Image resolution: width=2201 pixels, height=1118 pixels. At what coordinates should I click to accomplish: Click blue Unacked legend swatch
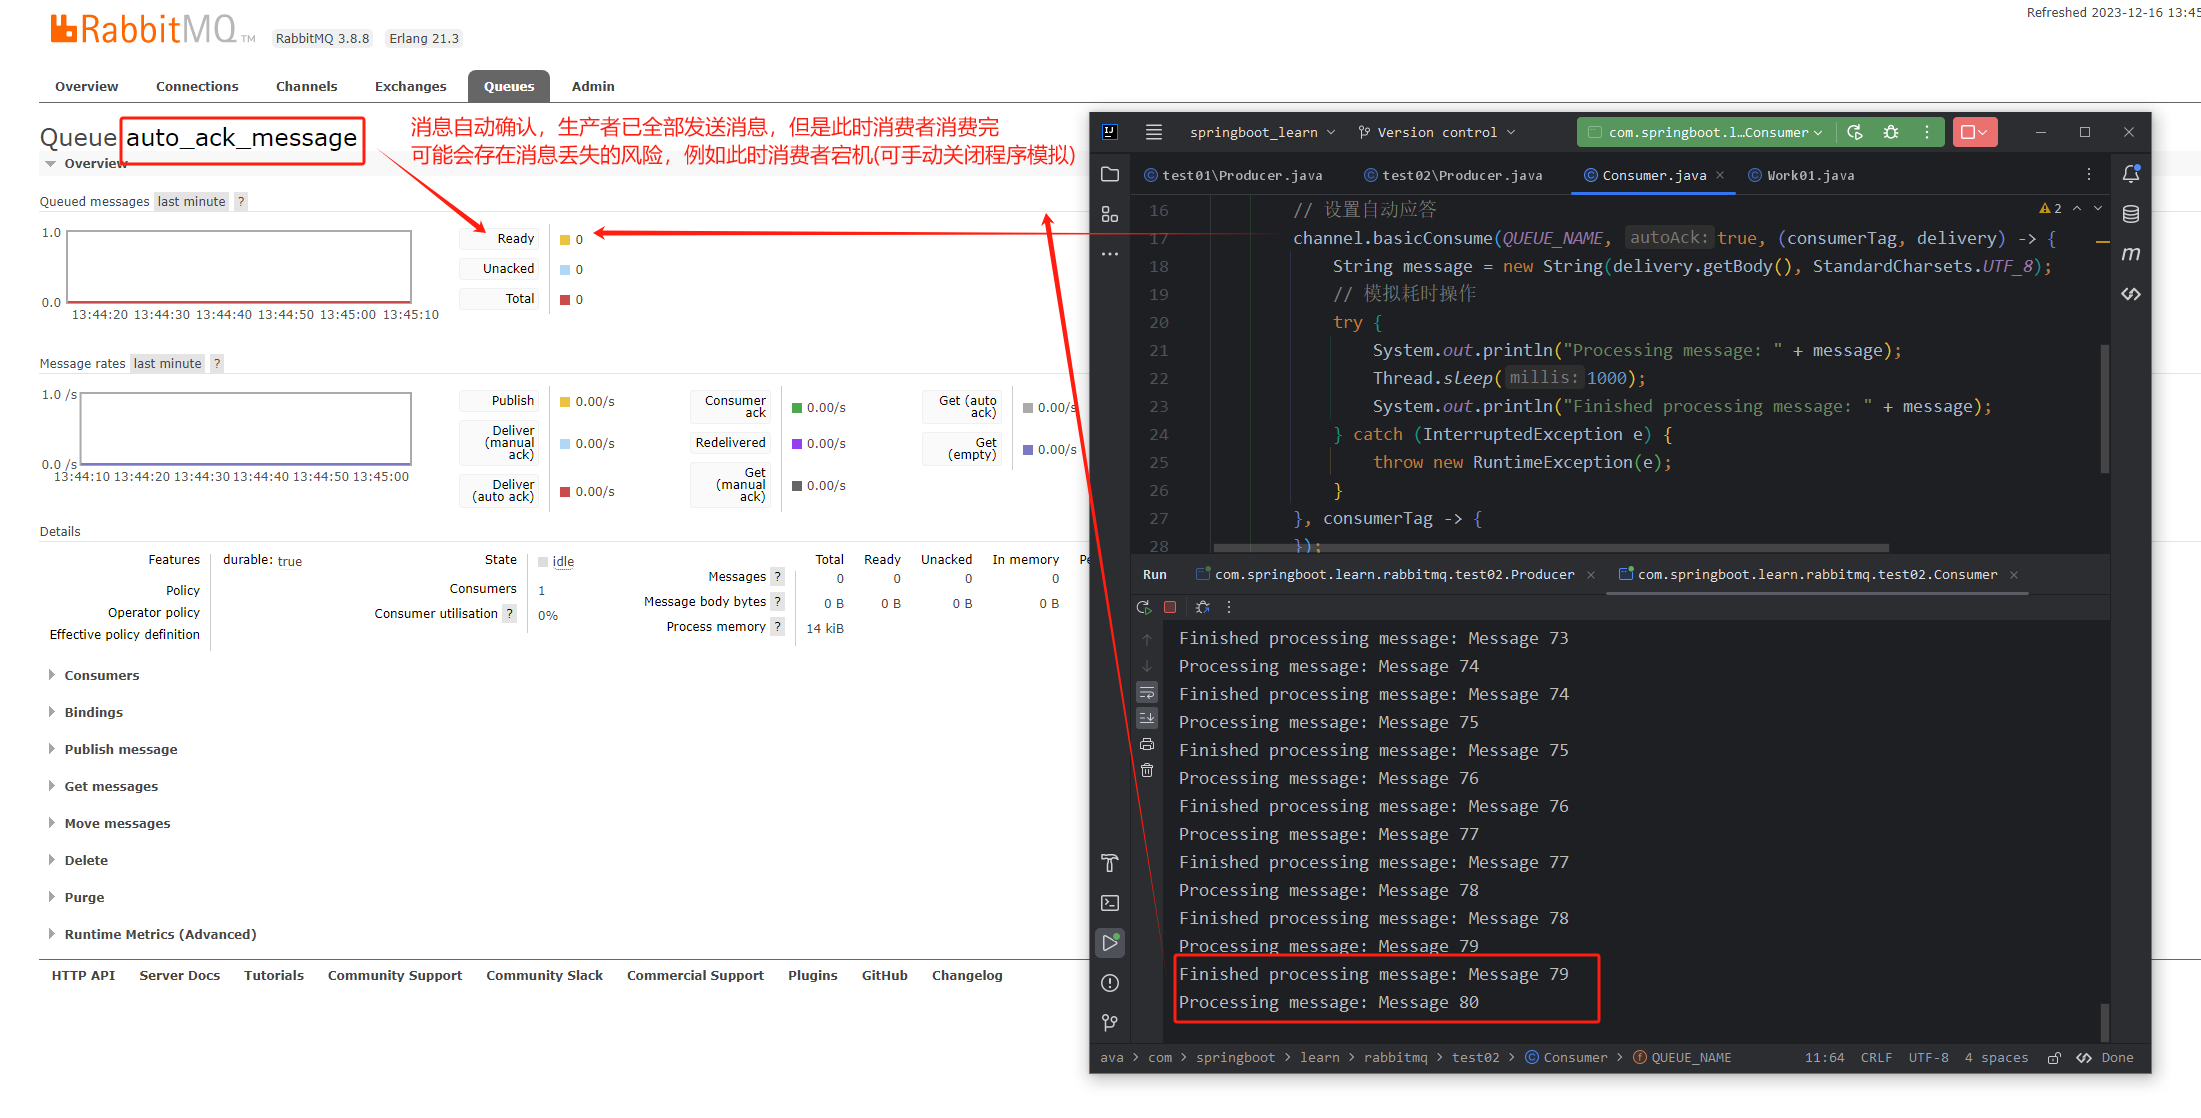565,270
